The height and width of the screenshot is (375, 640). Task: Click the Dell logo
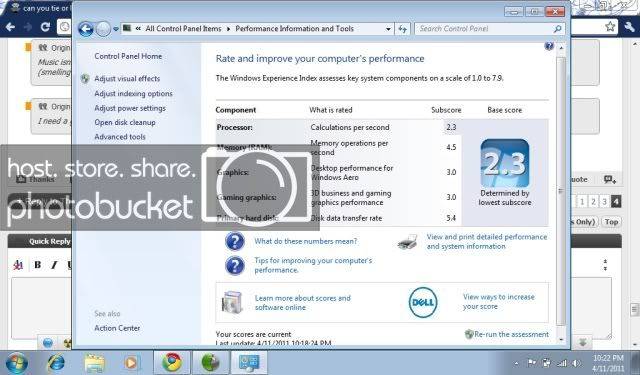click(423, 302)
